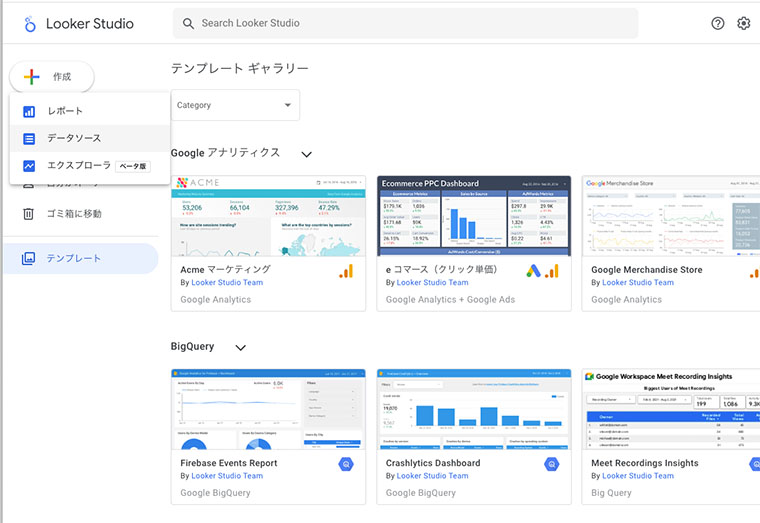Click the Firebase Events Report title text

[229, 463]
